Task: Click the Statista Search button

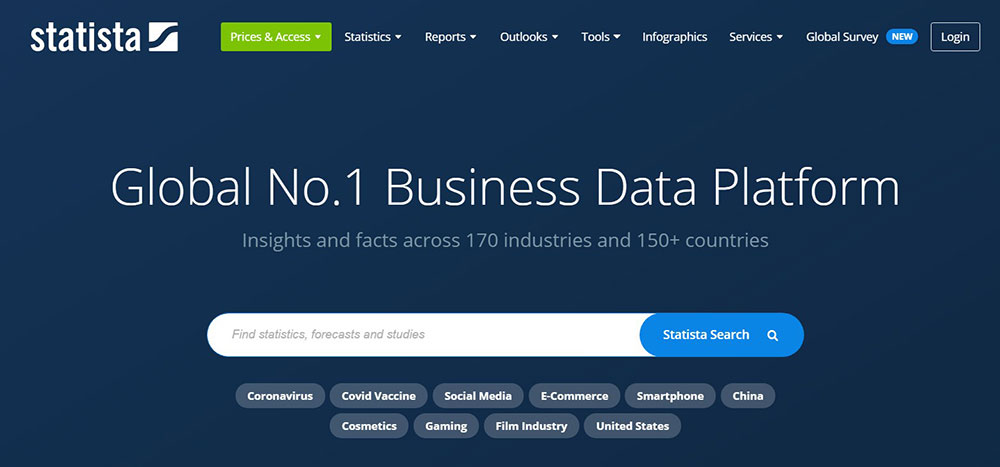Action: pyautogui.click(x=721, y=335)
